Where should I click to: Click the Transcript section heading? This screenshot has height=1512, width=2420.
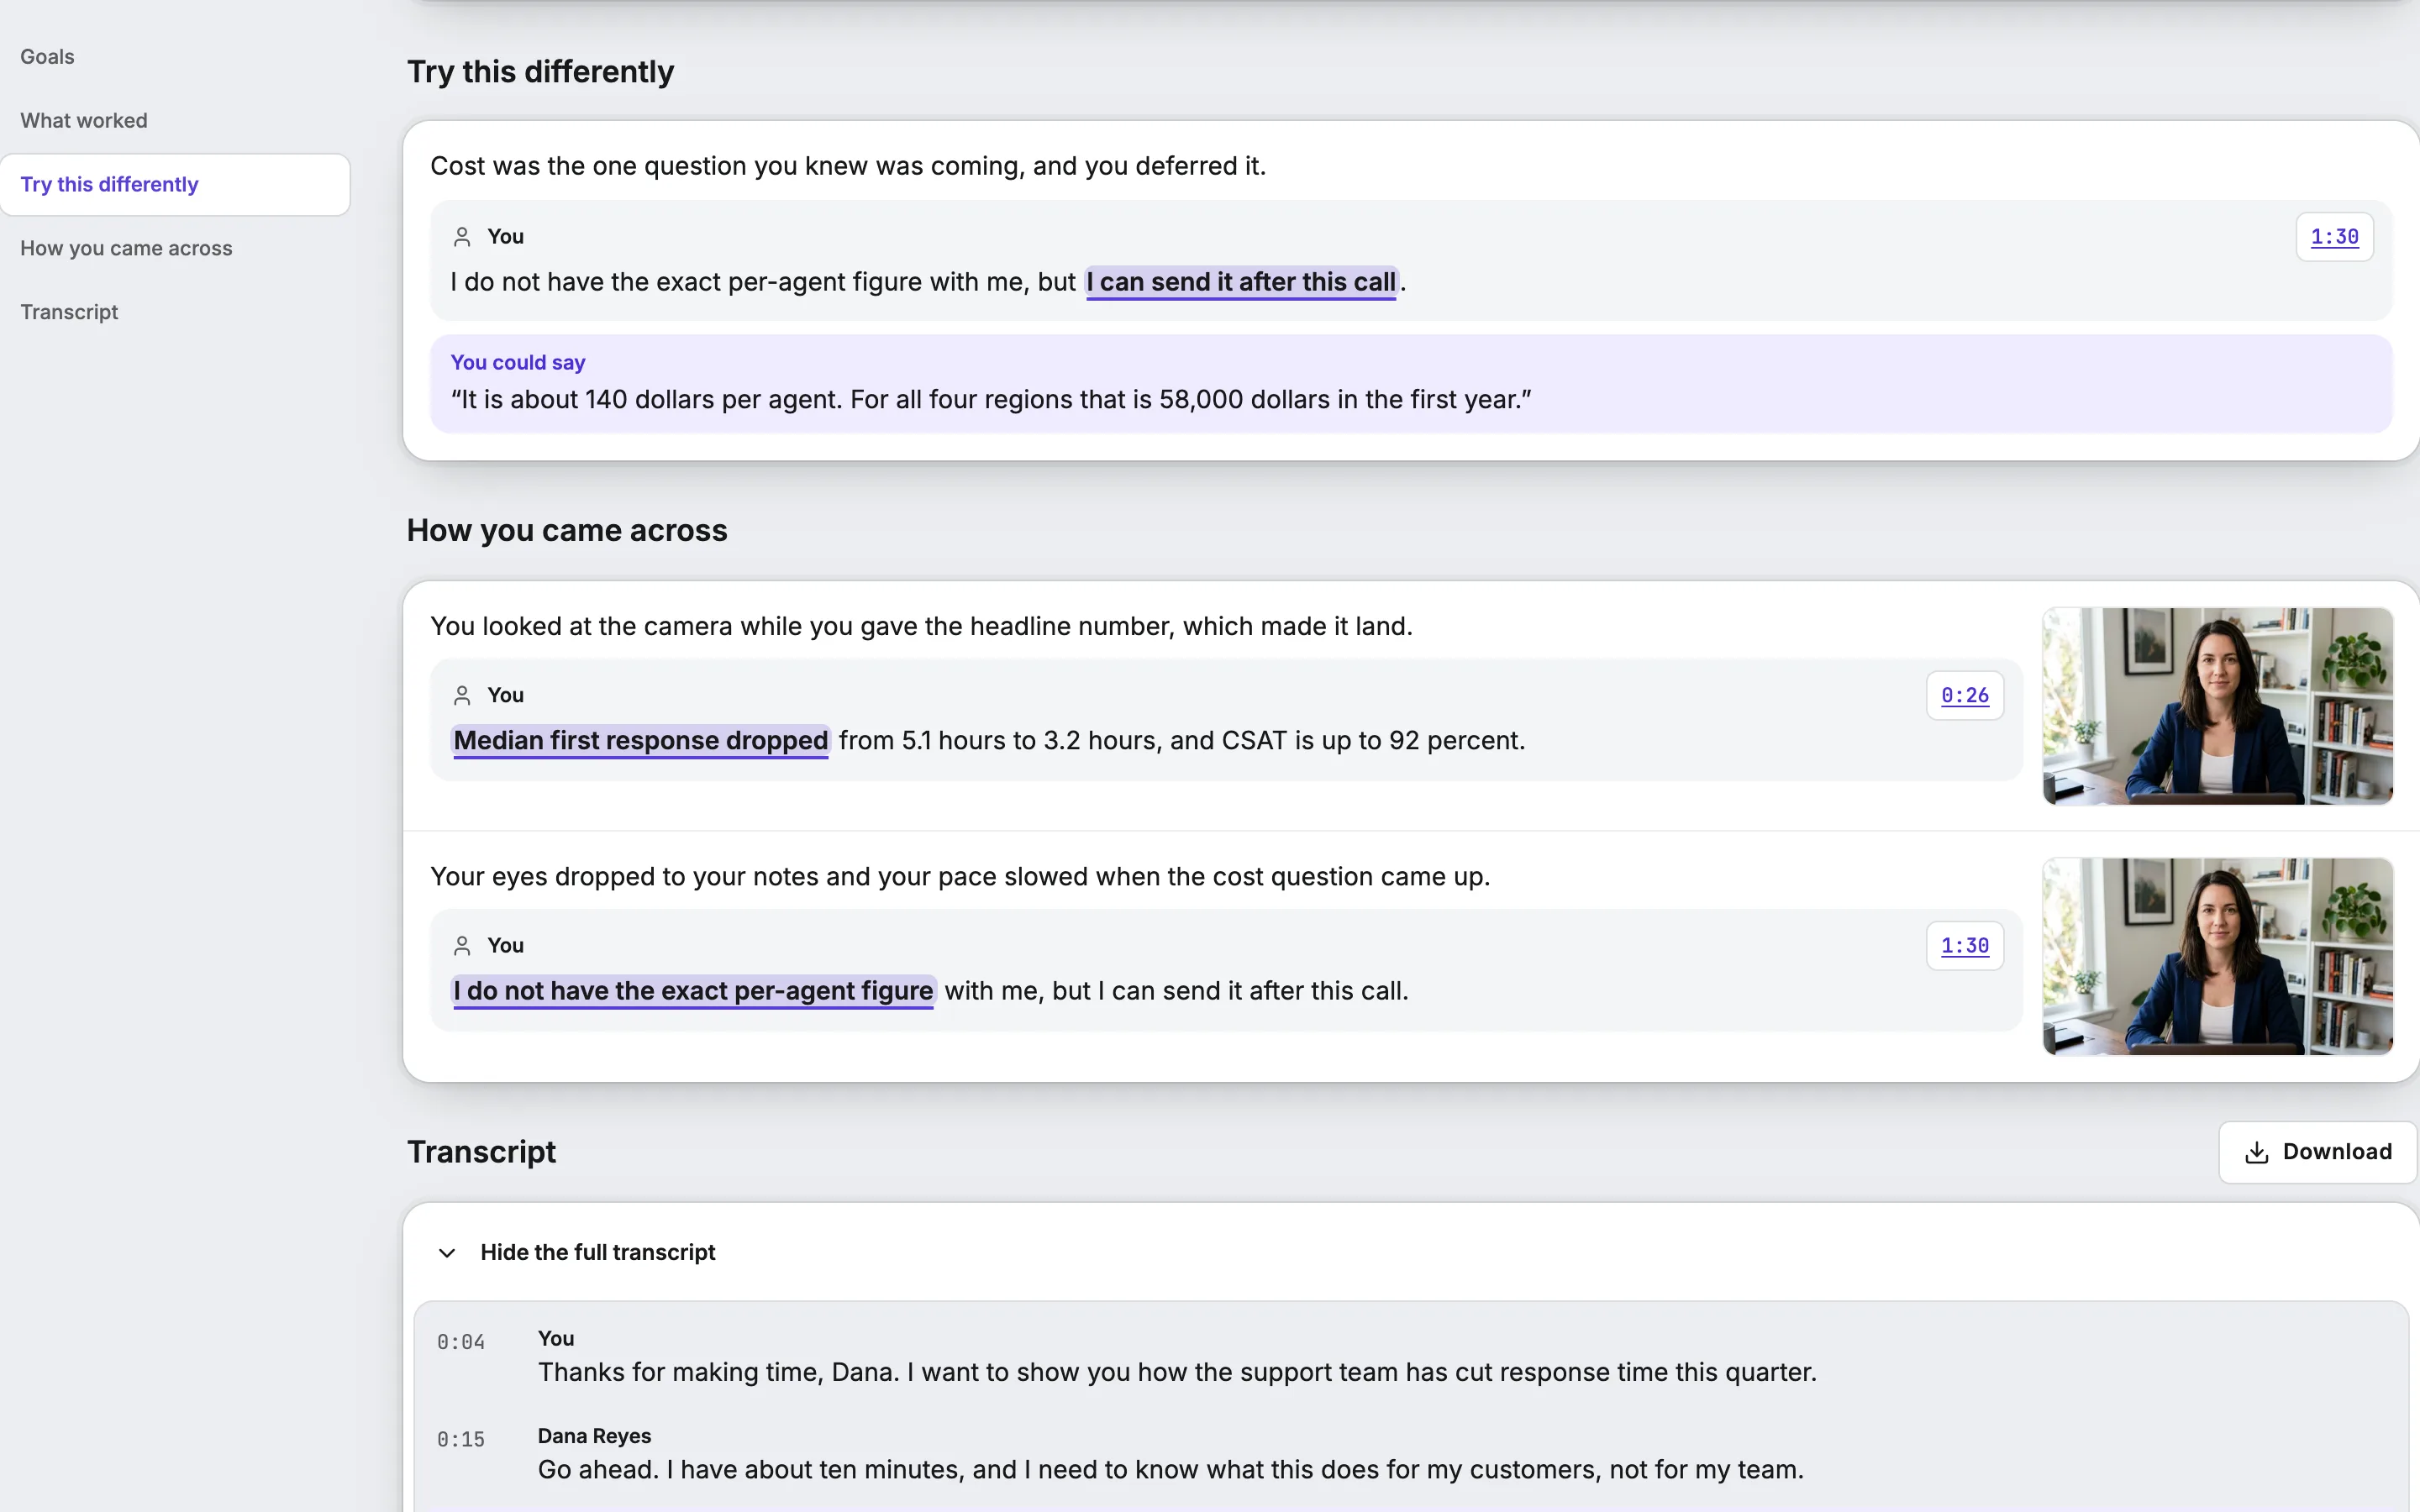(x=481, y=1152)
